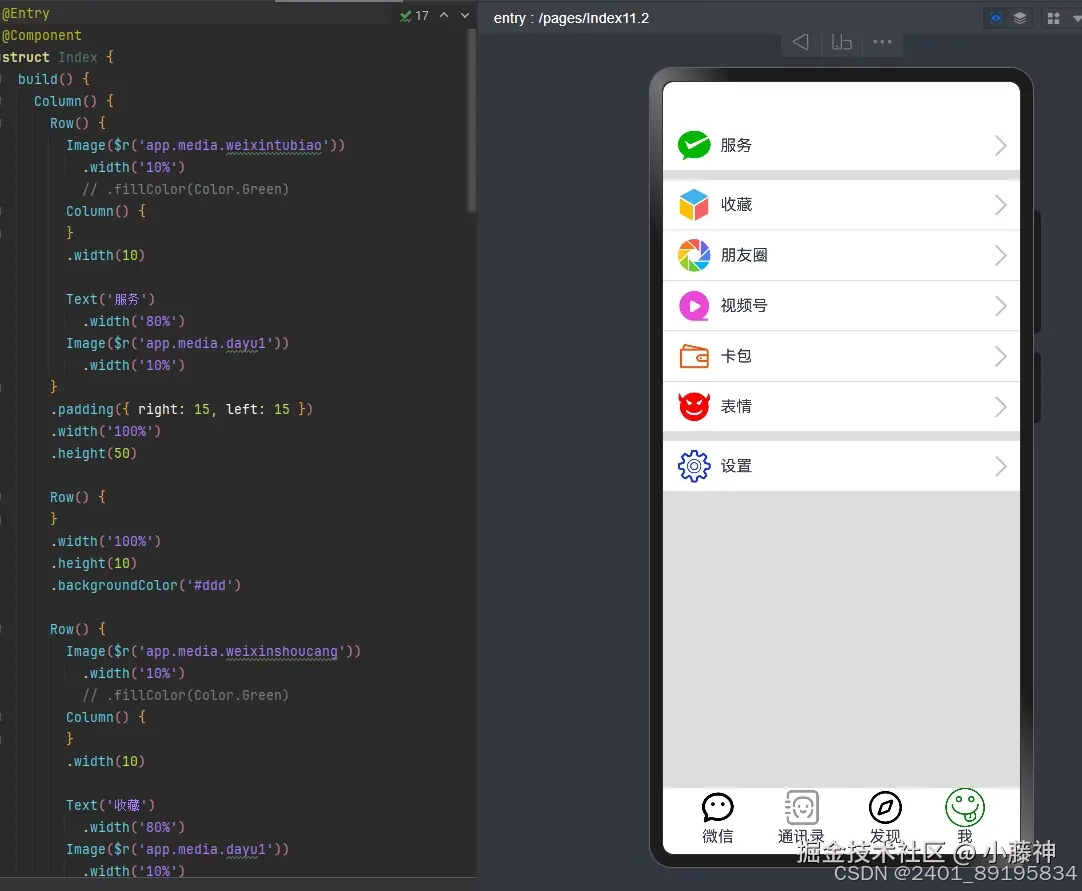The height and width of the screenshot is (891, 1082).
Task: Click the .backgroundColor('#ddd') code line
Action: pyautogui.click(x=146, y=585)
